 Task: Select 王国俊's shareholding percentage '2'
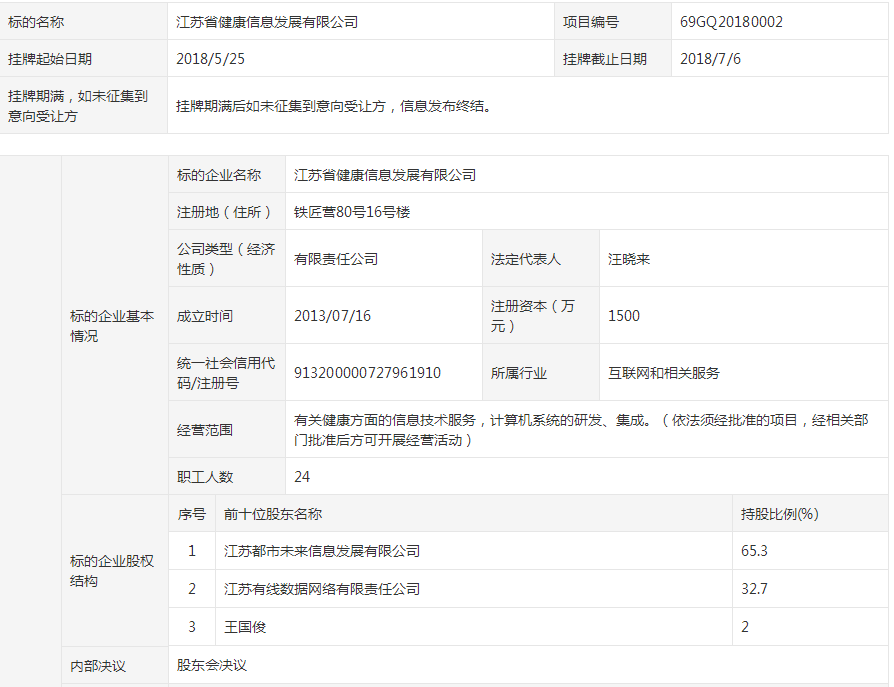tap(745, 627)
